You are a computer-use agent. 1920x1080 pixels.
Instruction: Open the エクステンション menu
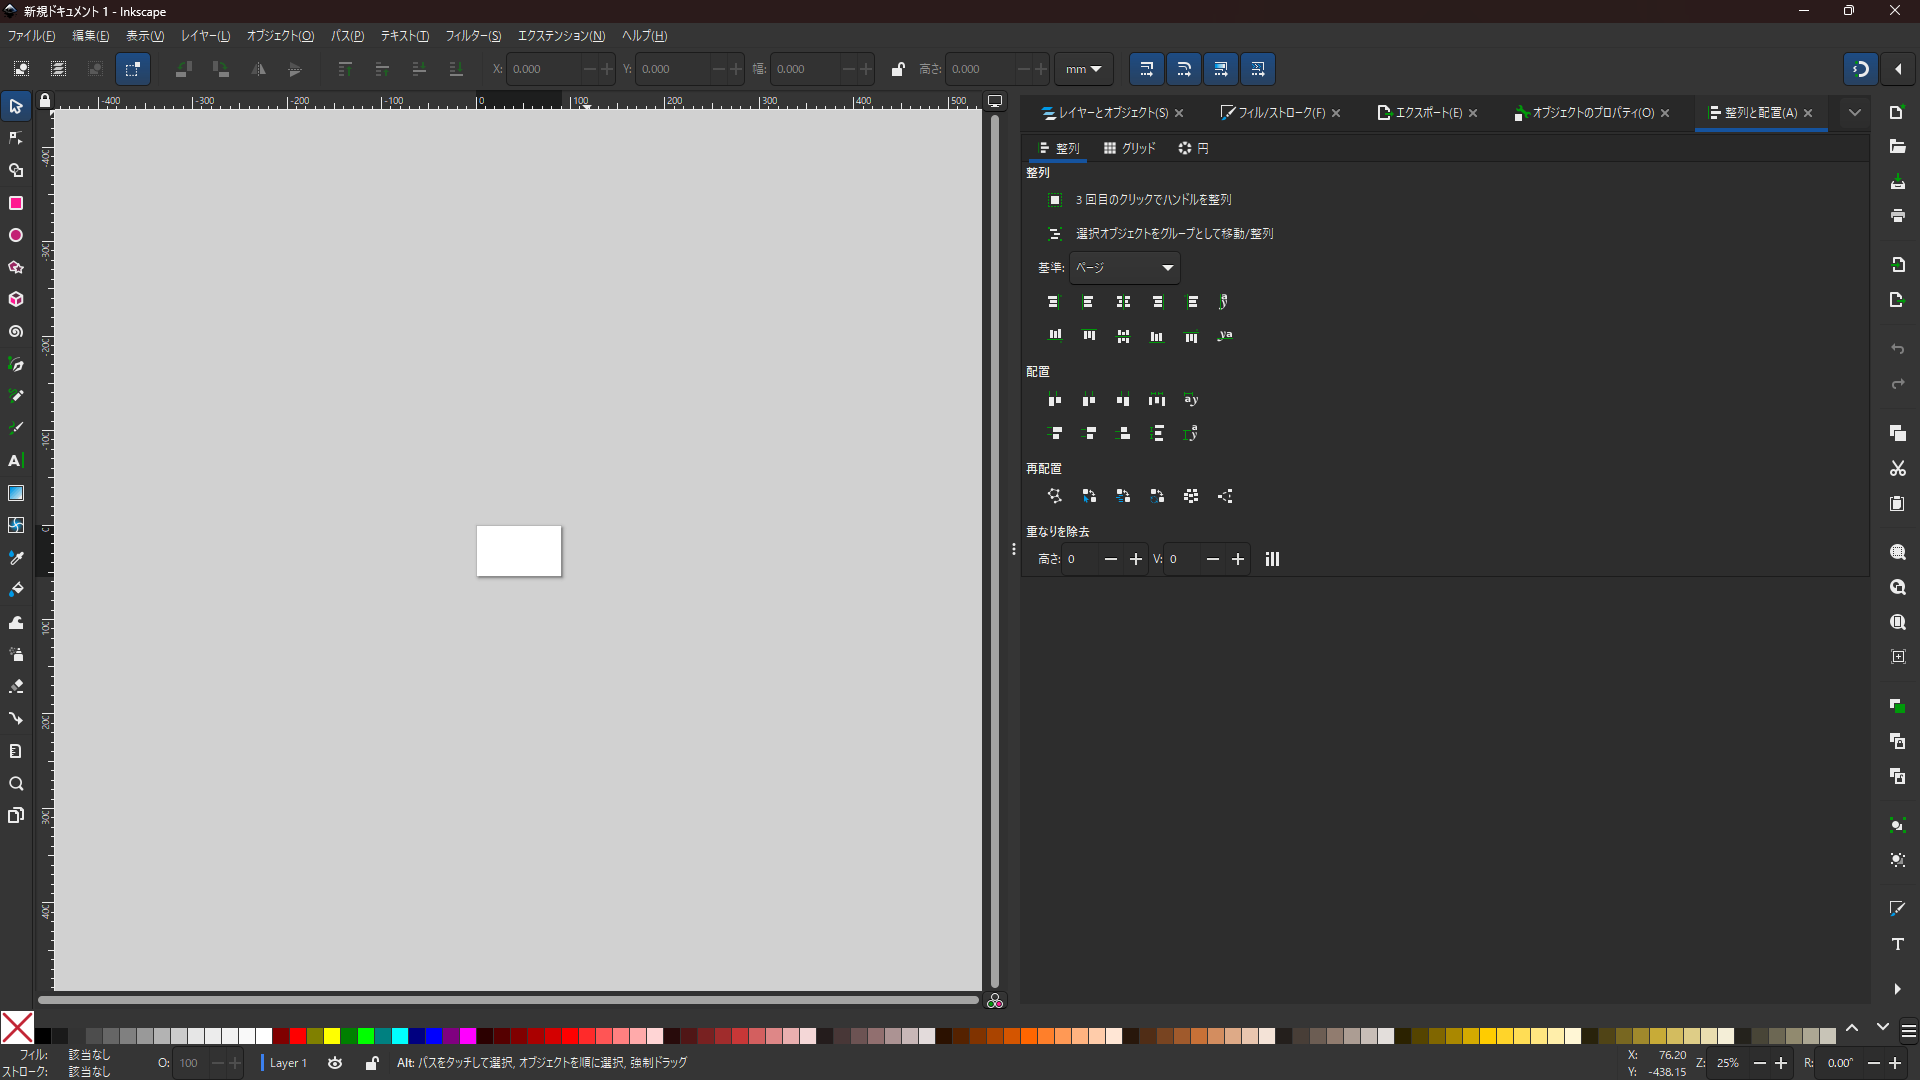pyautogui.click(x=561, y=36)
